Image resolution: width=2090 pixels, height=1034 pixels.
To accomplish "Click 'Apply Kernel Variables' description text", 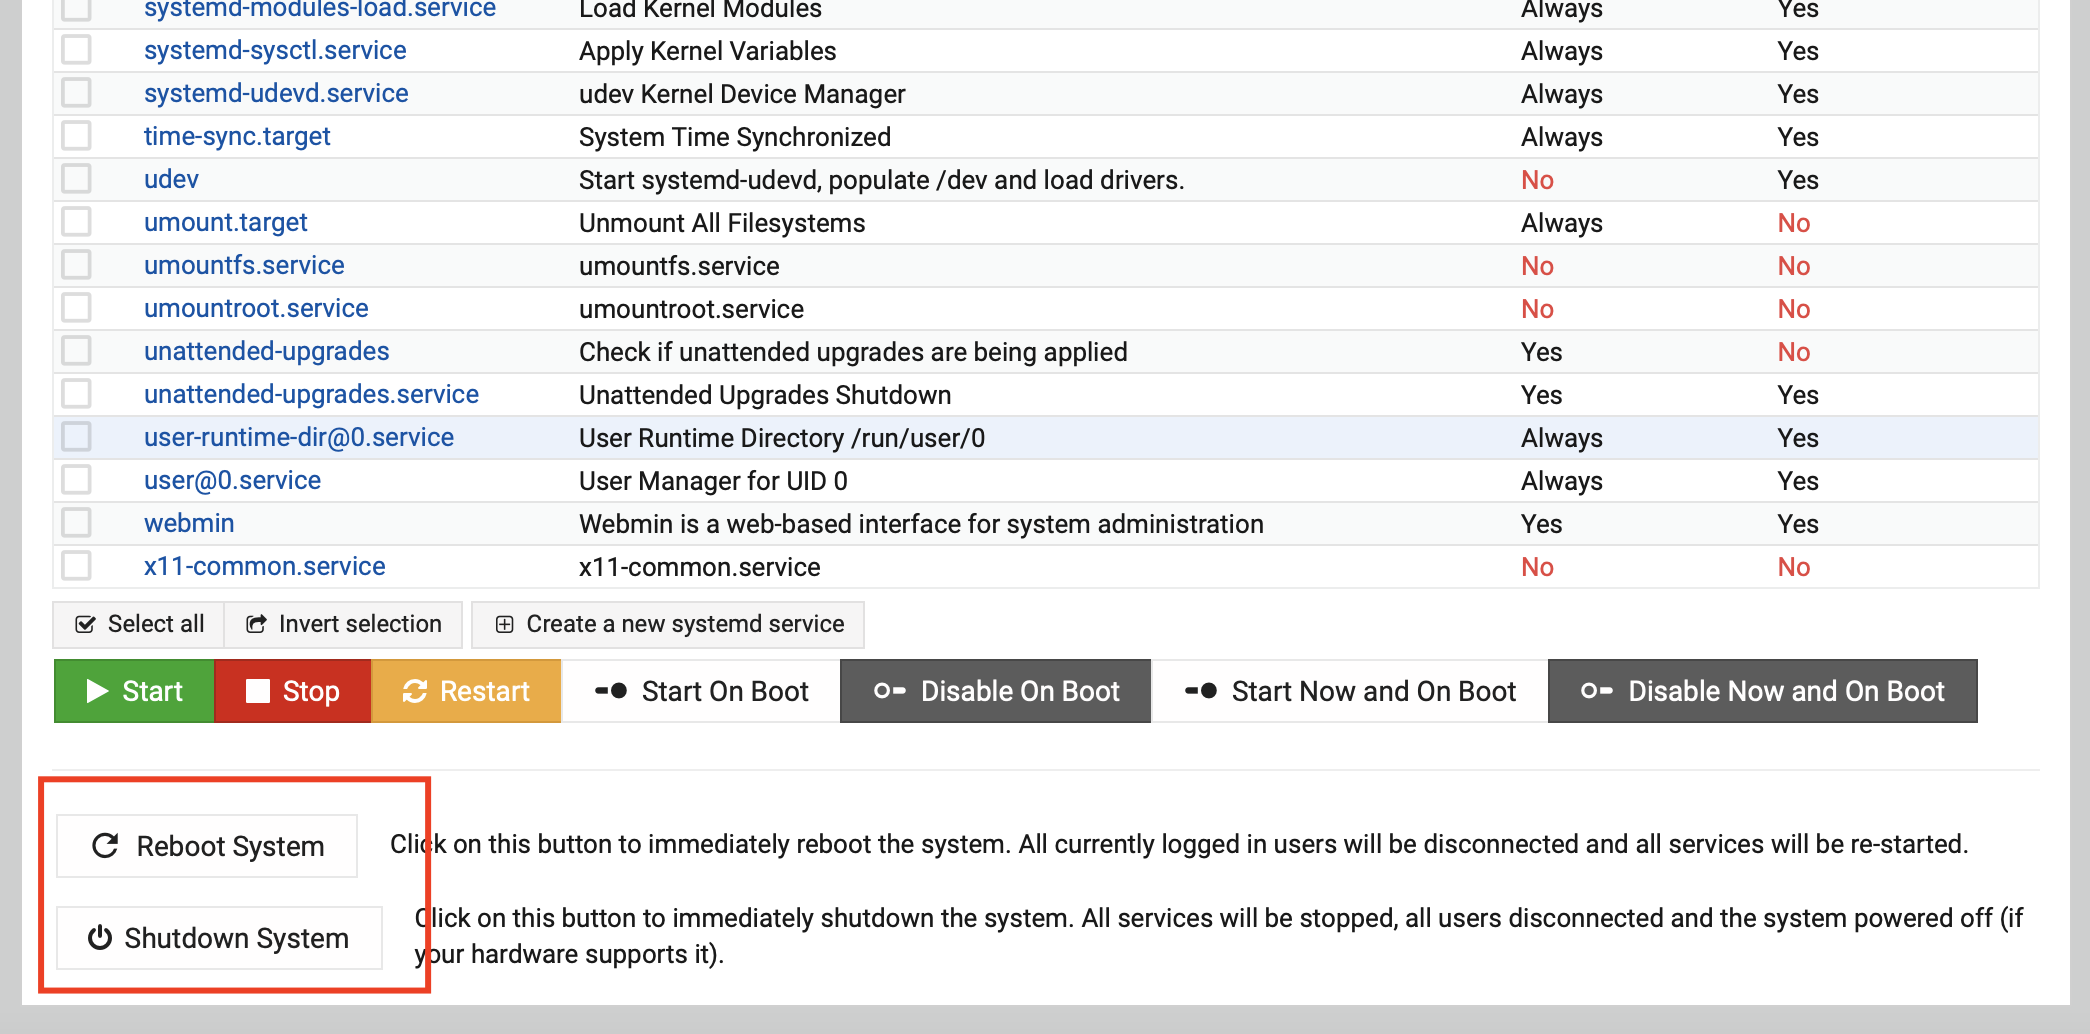I will [708, 51].
